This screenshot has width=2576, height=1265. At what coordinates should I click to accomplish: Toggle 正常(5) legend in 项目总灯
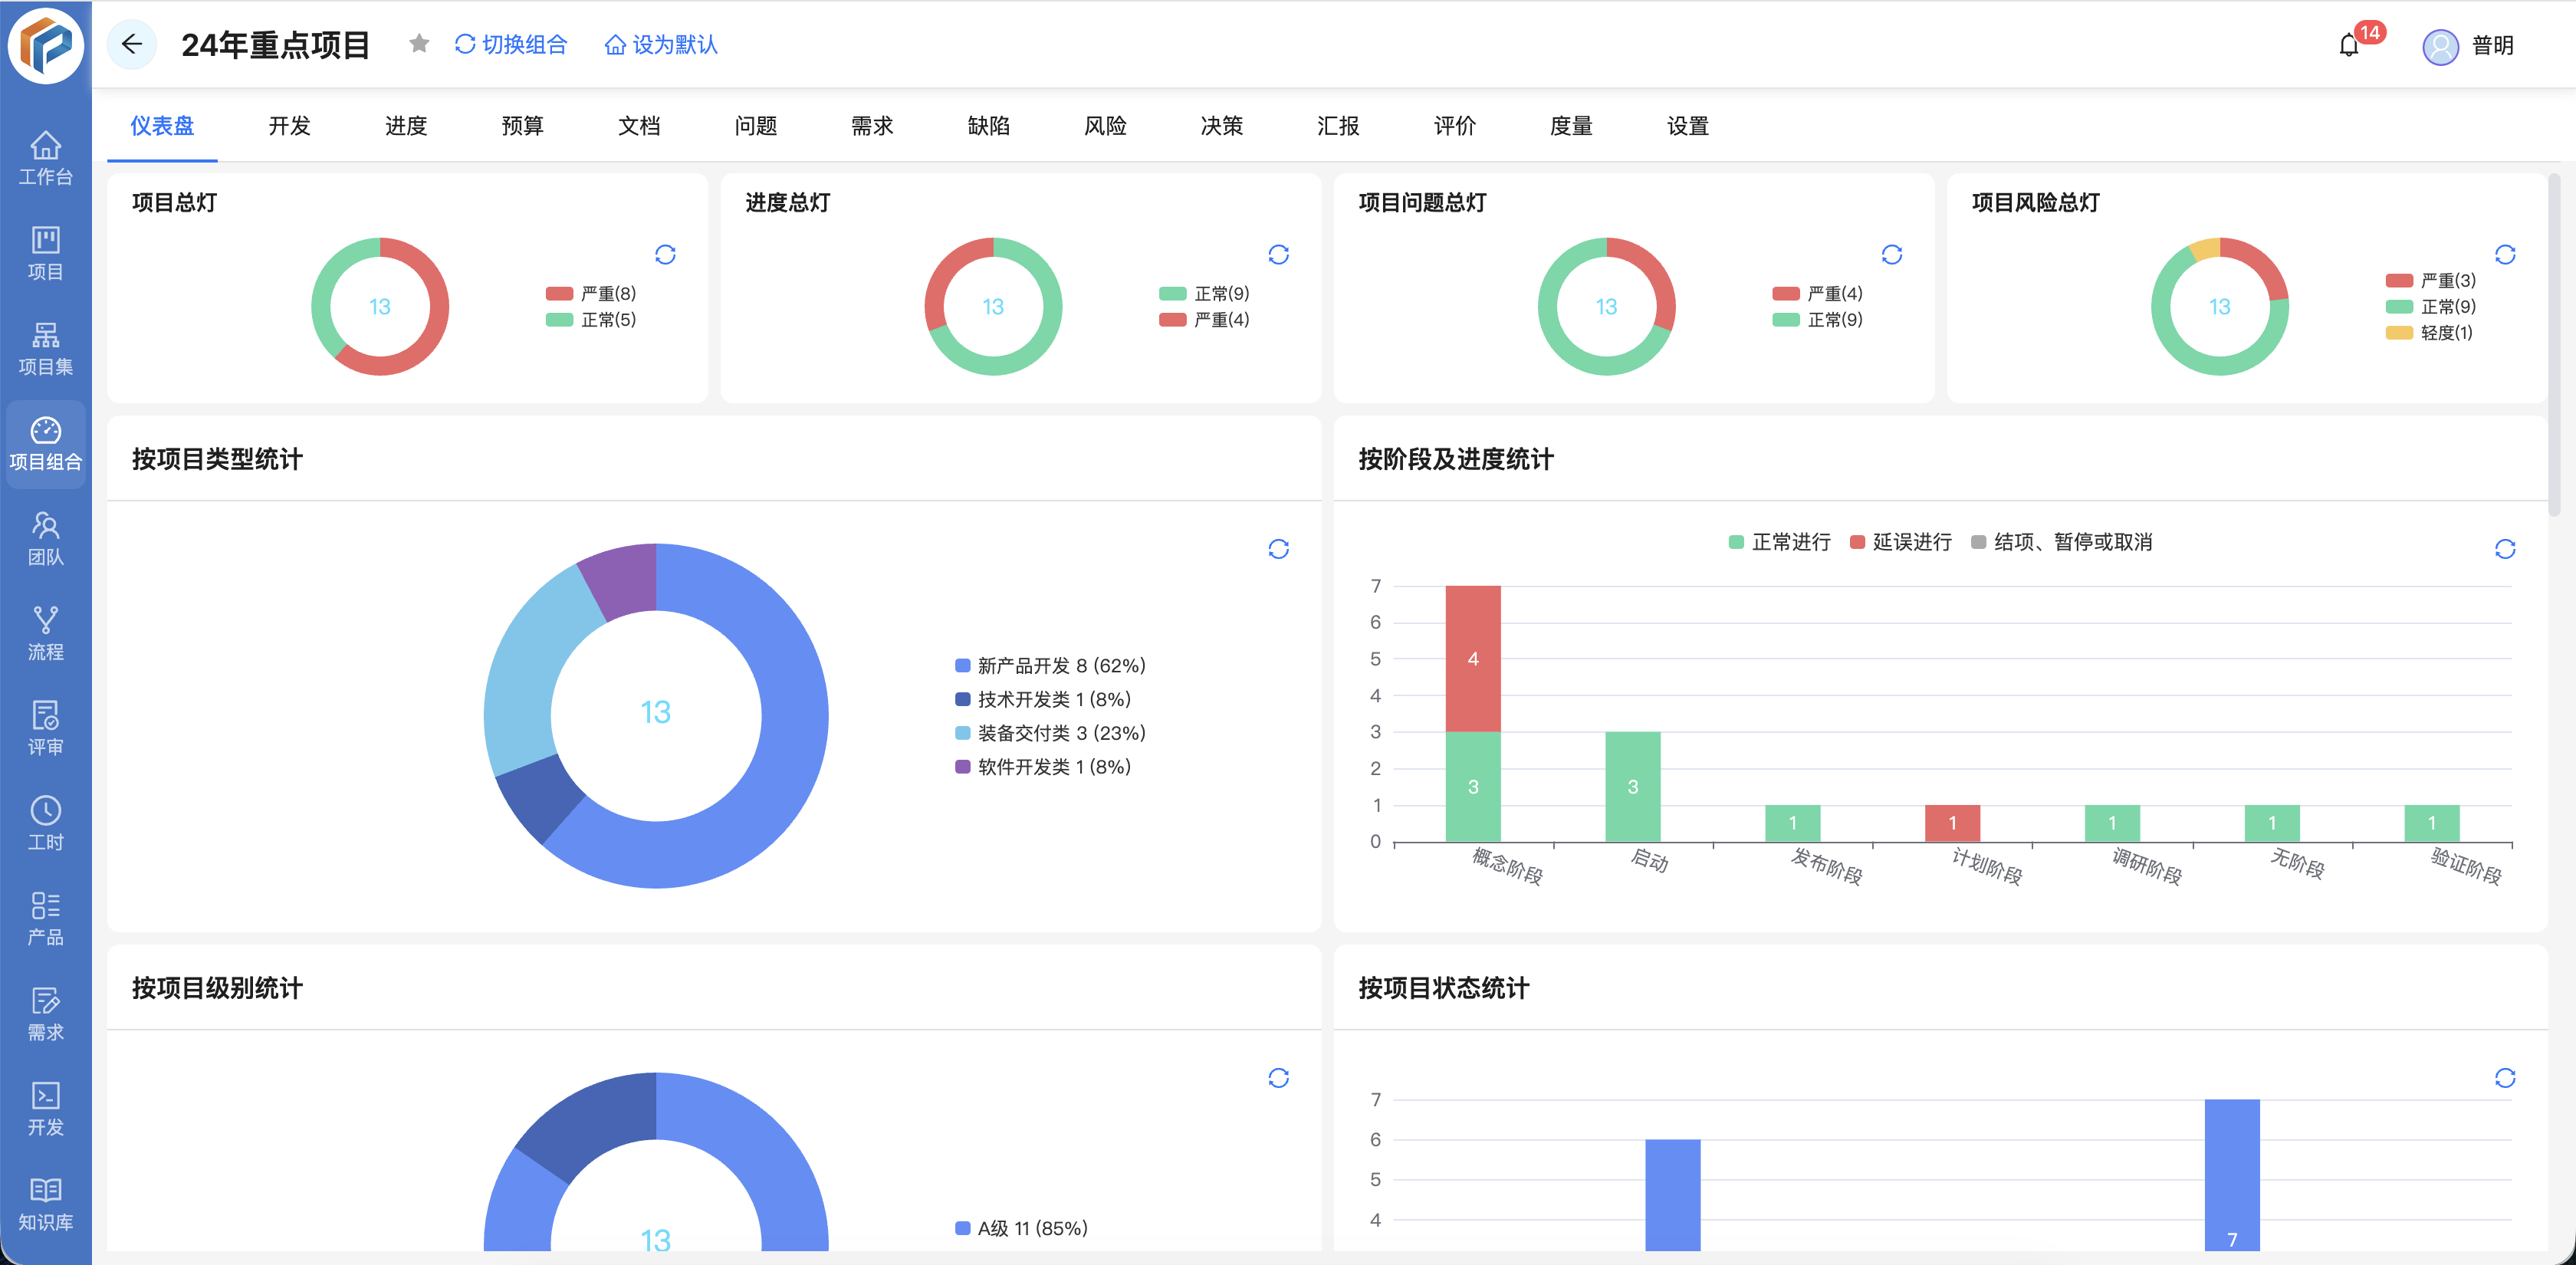tap(591, 319)
